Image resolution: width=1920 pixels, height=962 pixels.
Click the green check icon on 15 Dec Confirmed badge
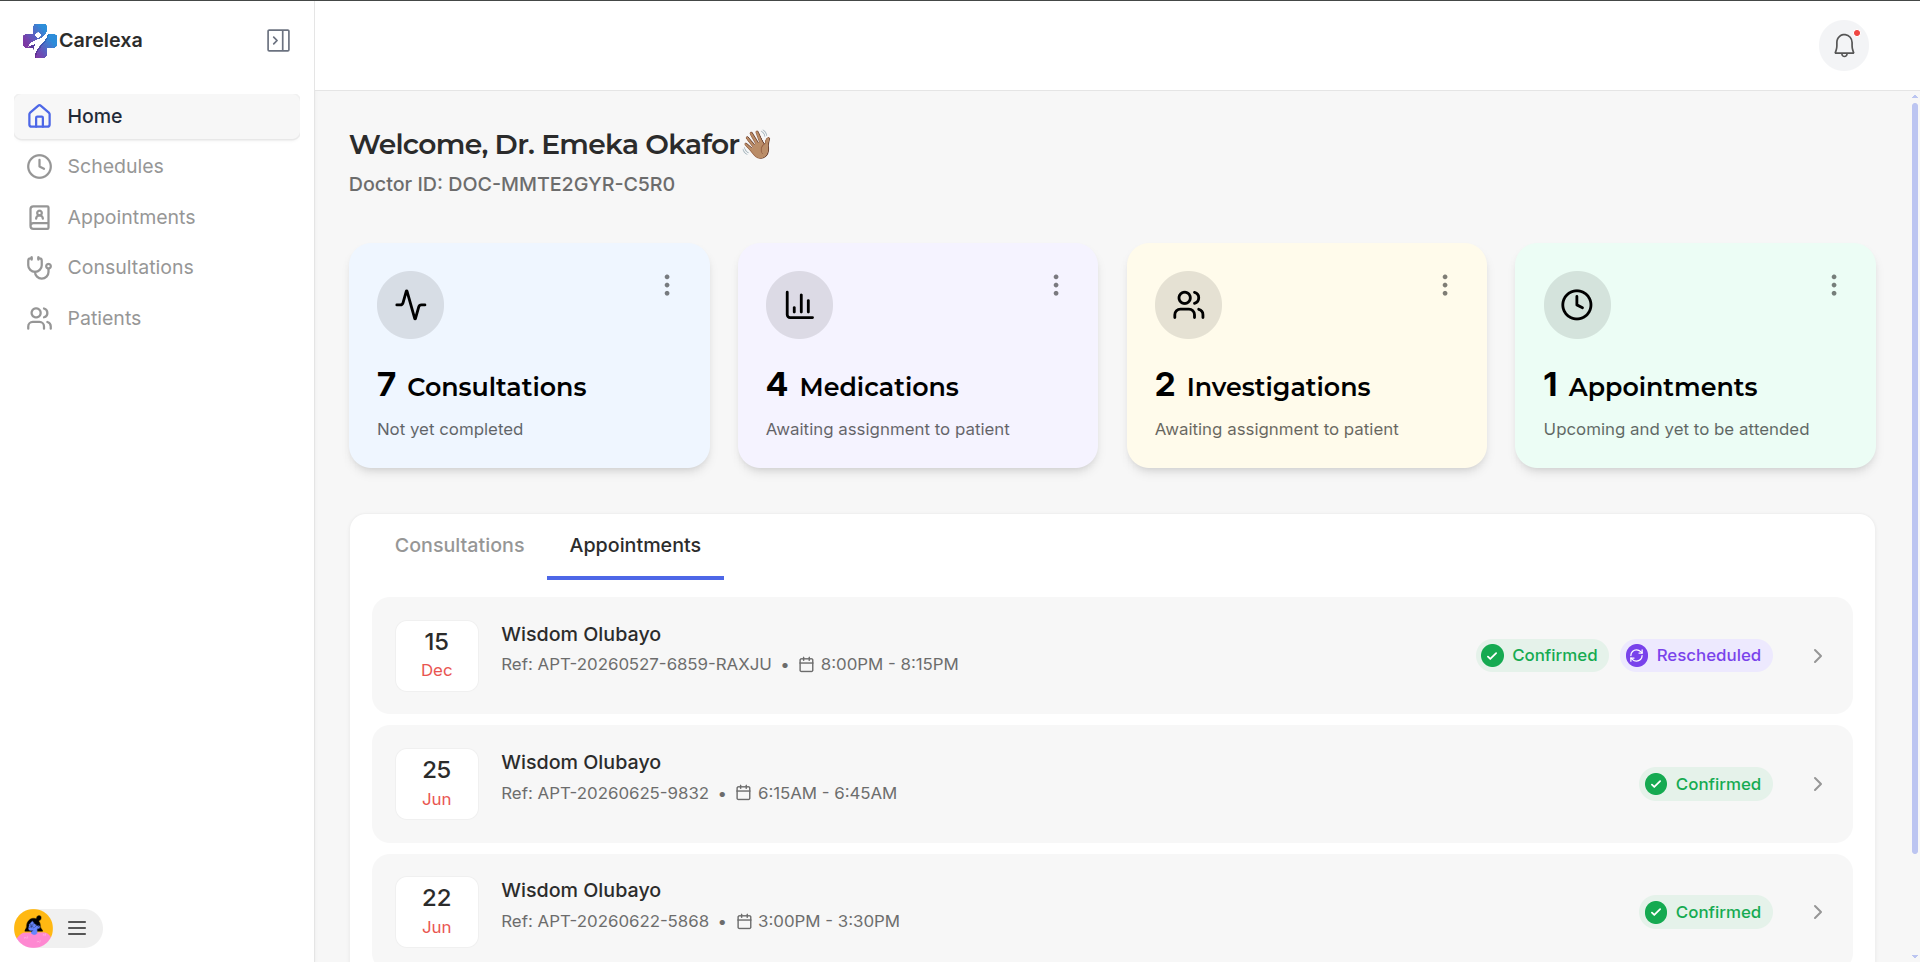coord(1492,655)
